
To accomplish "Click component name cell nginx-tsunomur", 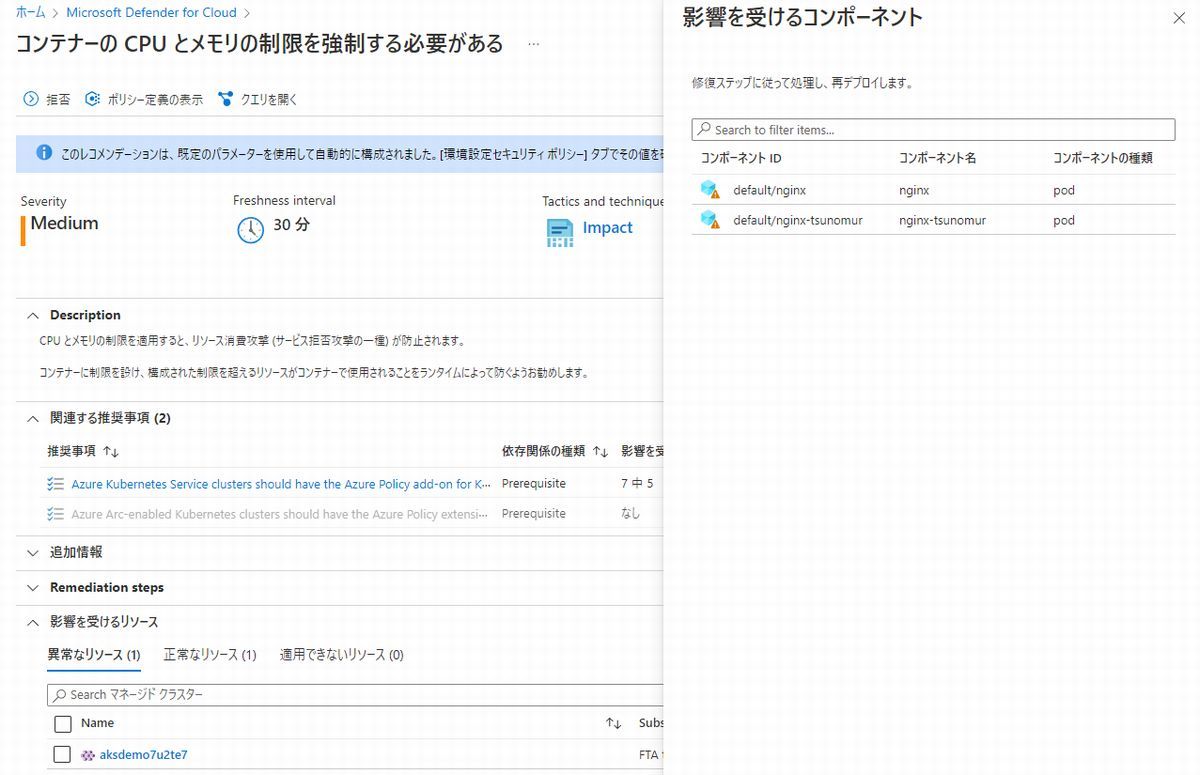I will (x=942, y=220).
